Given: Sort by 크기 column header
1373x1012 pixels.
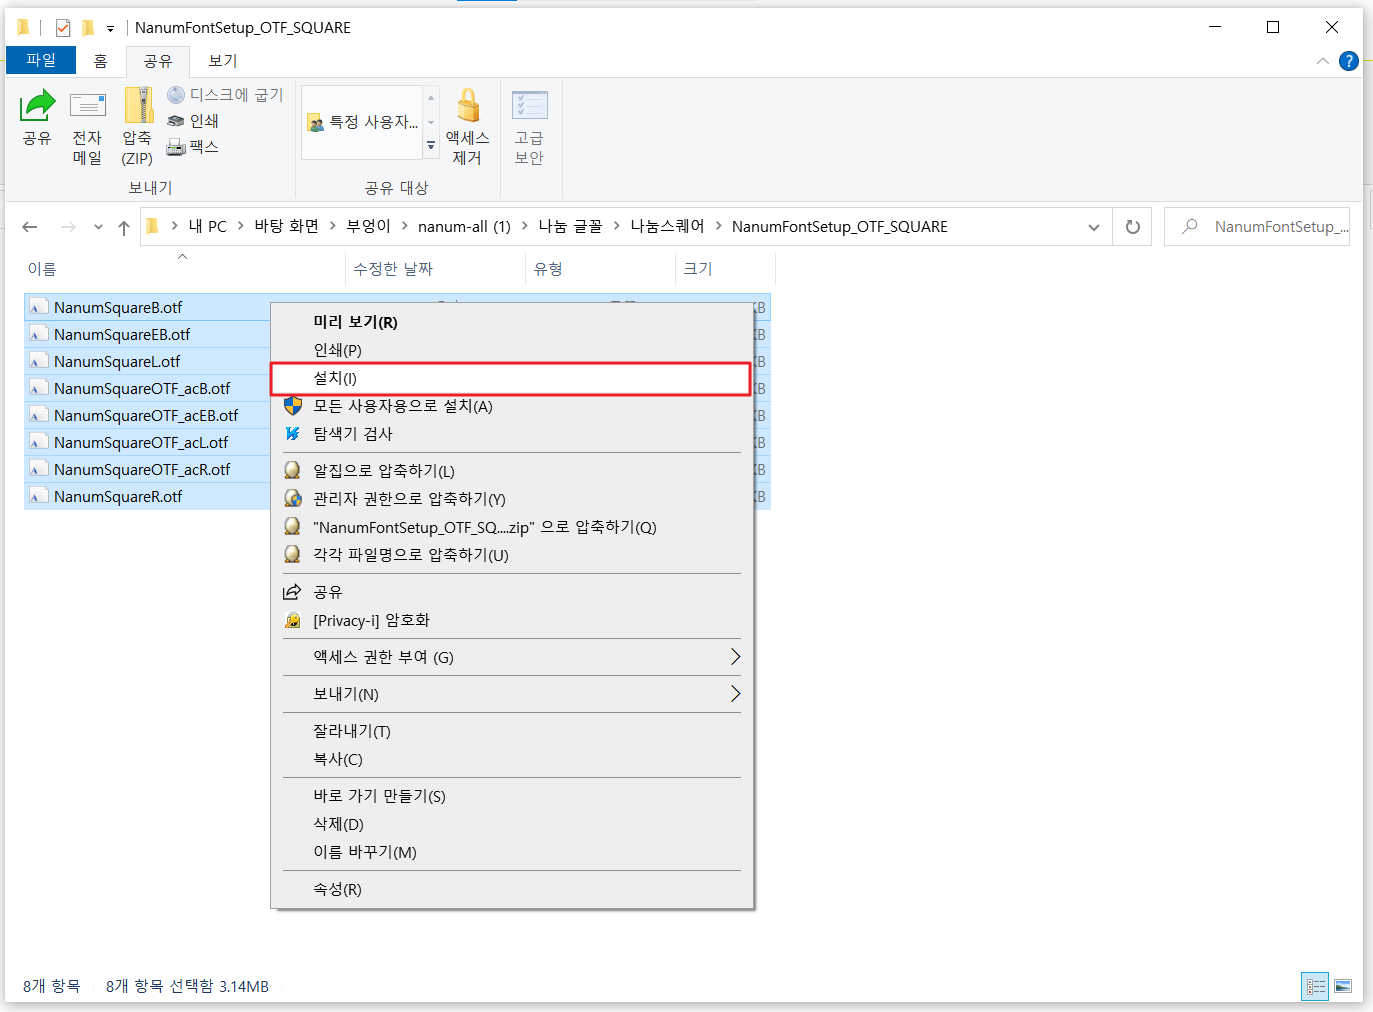Looking at the screenshot, I should [x=725, y=269].
